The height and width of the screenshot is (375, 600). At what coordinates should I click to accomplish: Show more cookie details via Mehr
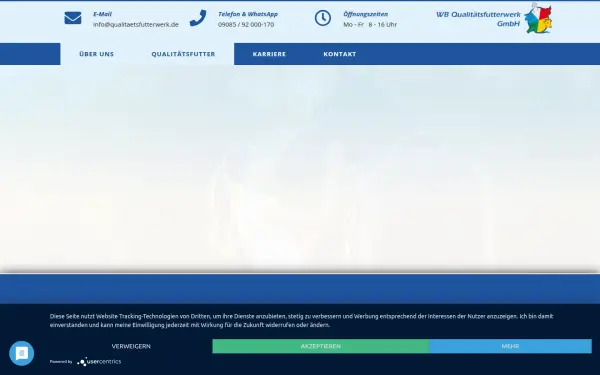[510, 346]
